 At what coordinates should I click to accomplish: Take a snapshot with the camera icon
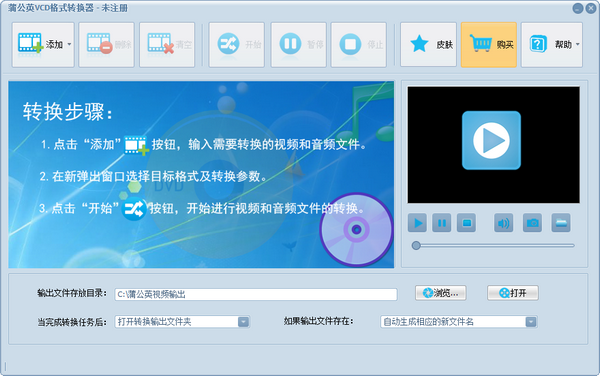(x=532, y=223)
